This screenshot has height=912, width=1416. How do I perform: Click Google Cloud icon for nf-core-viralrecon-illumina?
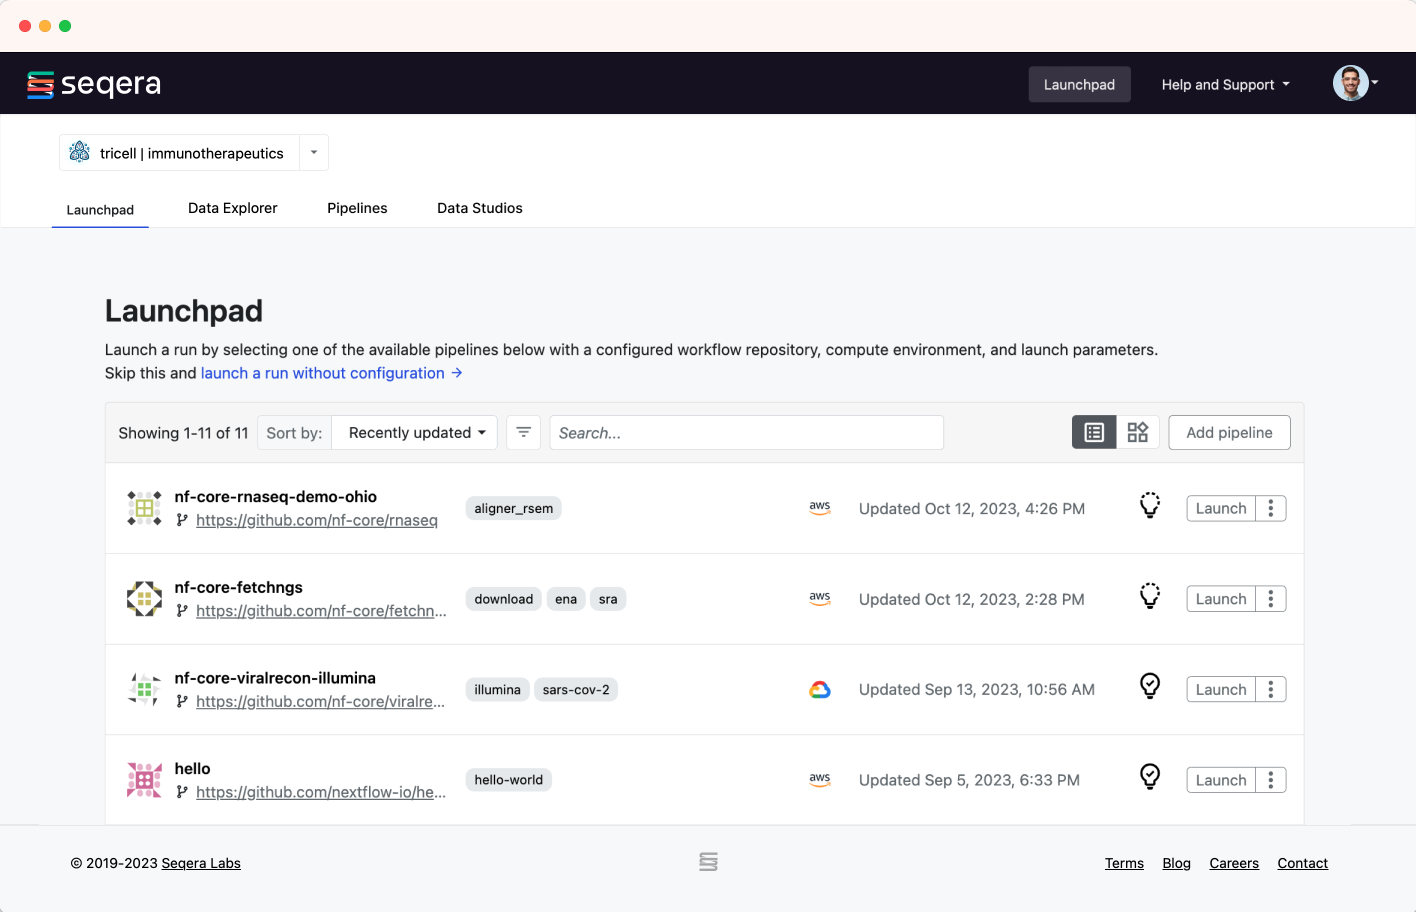click(x=820, y=690)
